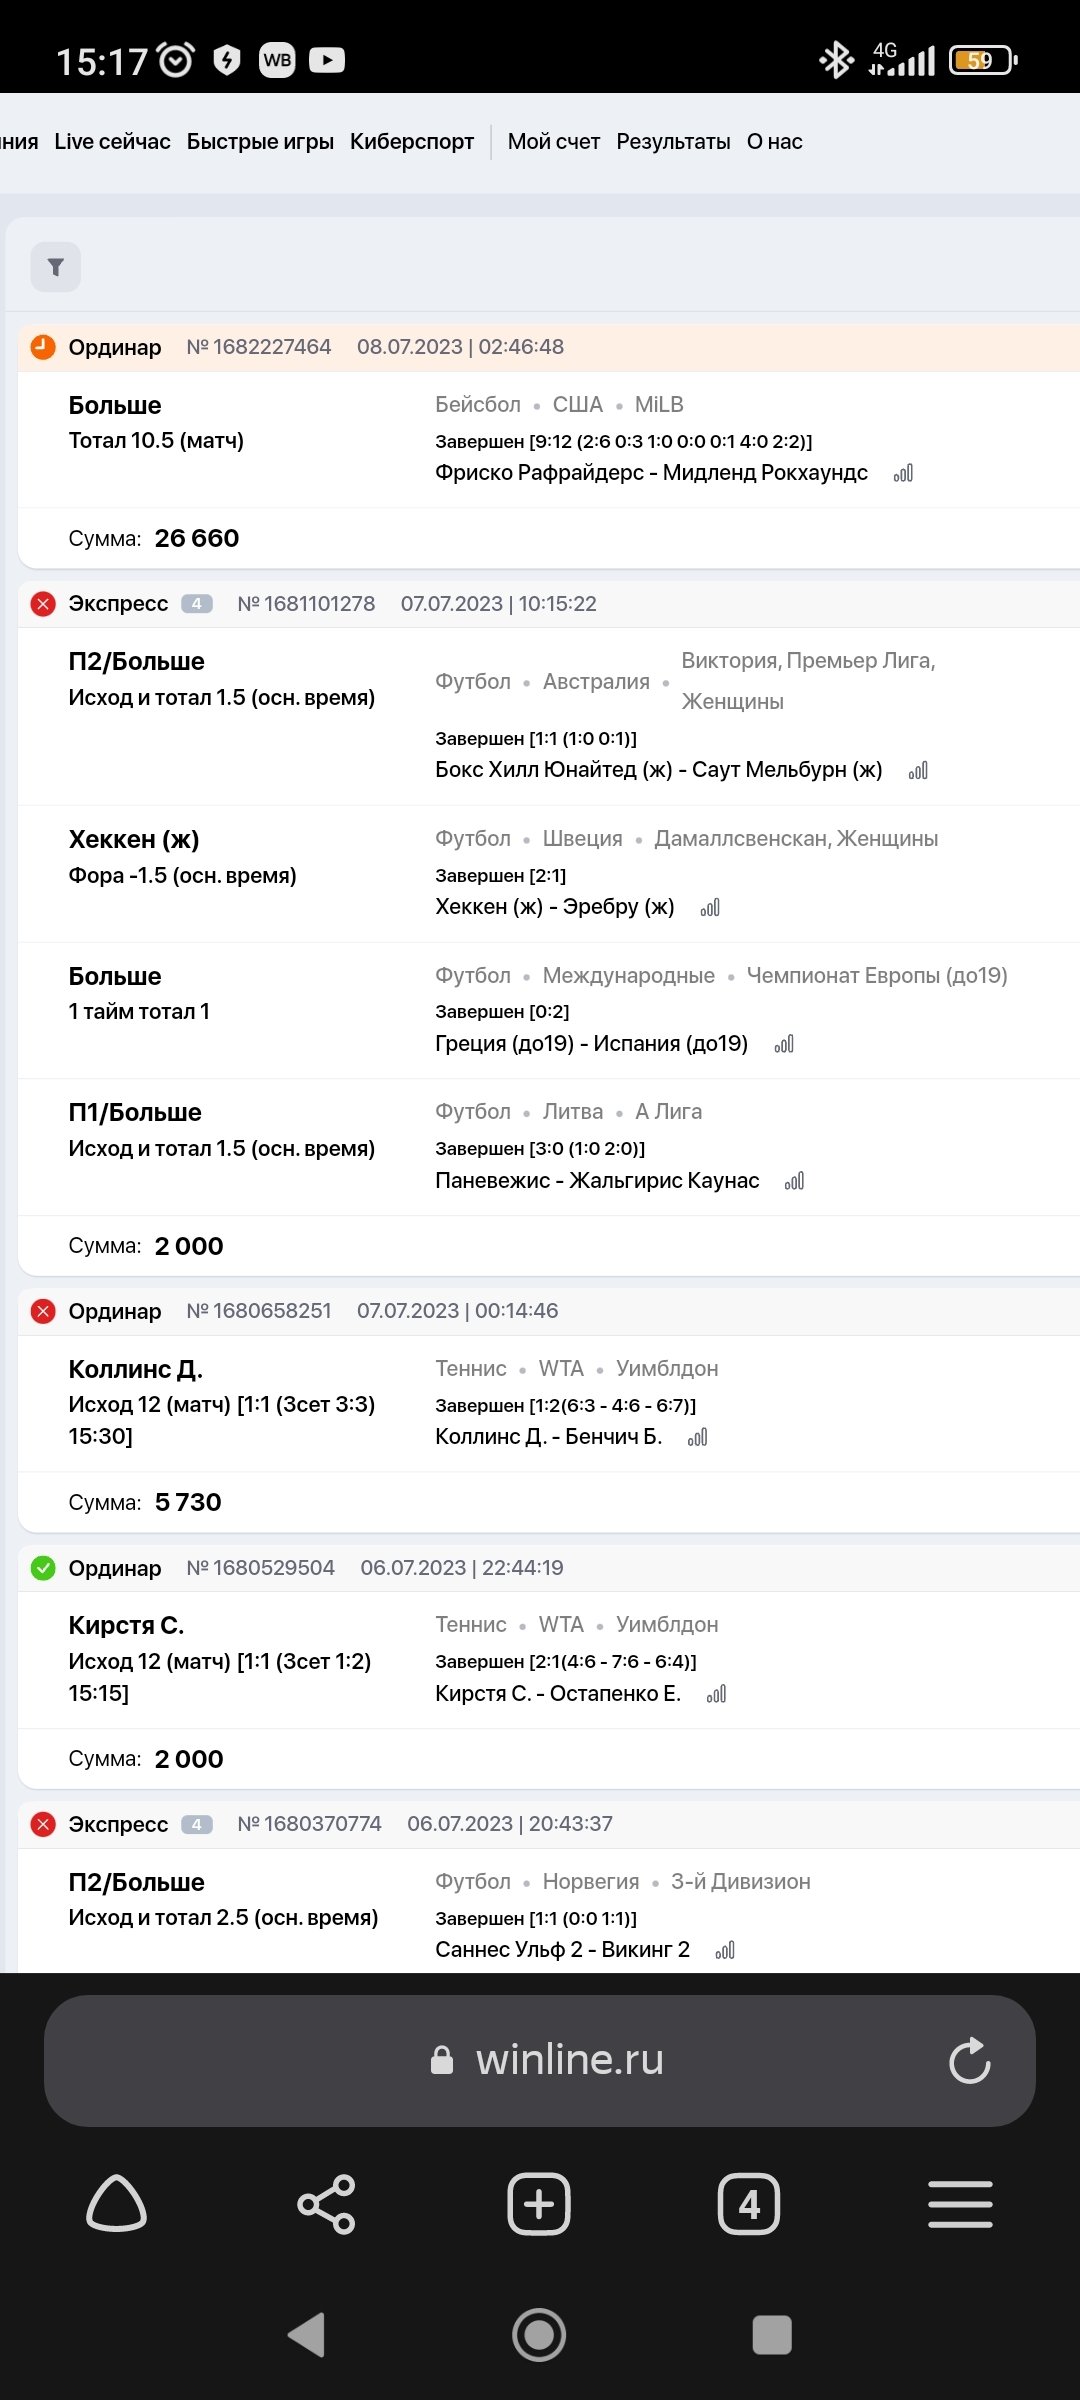Open stats for Коллинс Д. – Бенчич Б.

[698, 1438]
